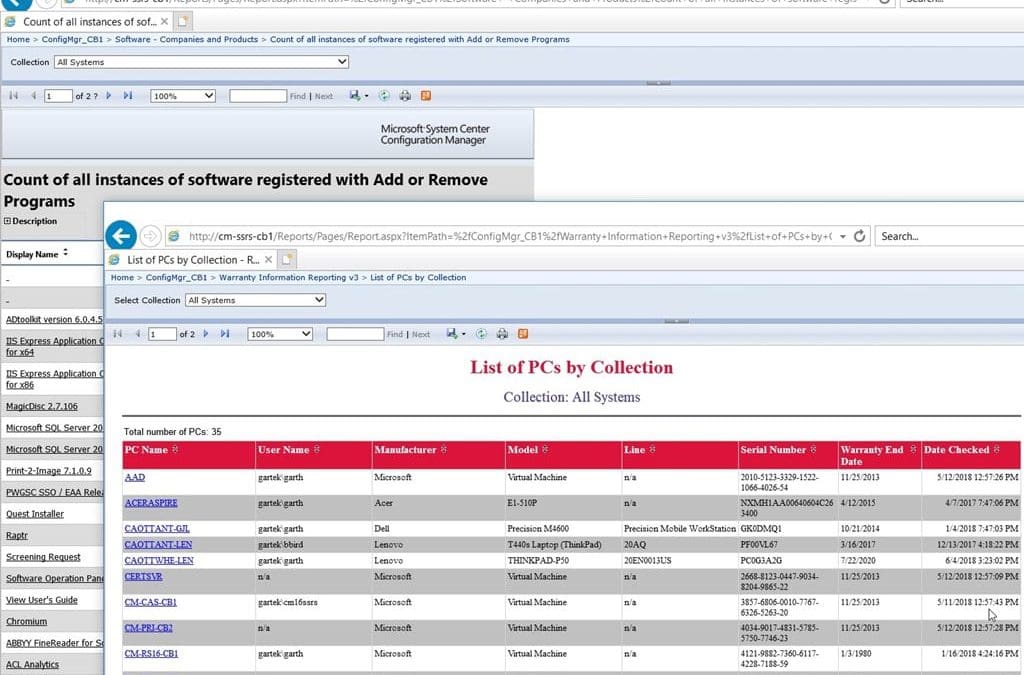The width and height of the screenshot is (1024, 675).
Task: Open Software - Companies and Products breadcrumb
Action: (x=186, y=39)
